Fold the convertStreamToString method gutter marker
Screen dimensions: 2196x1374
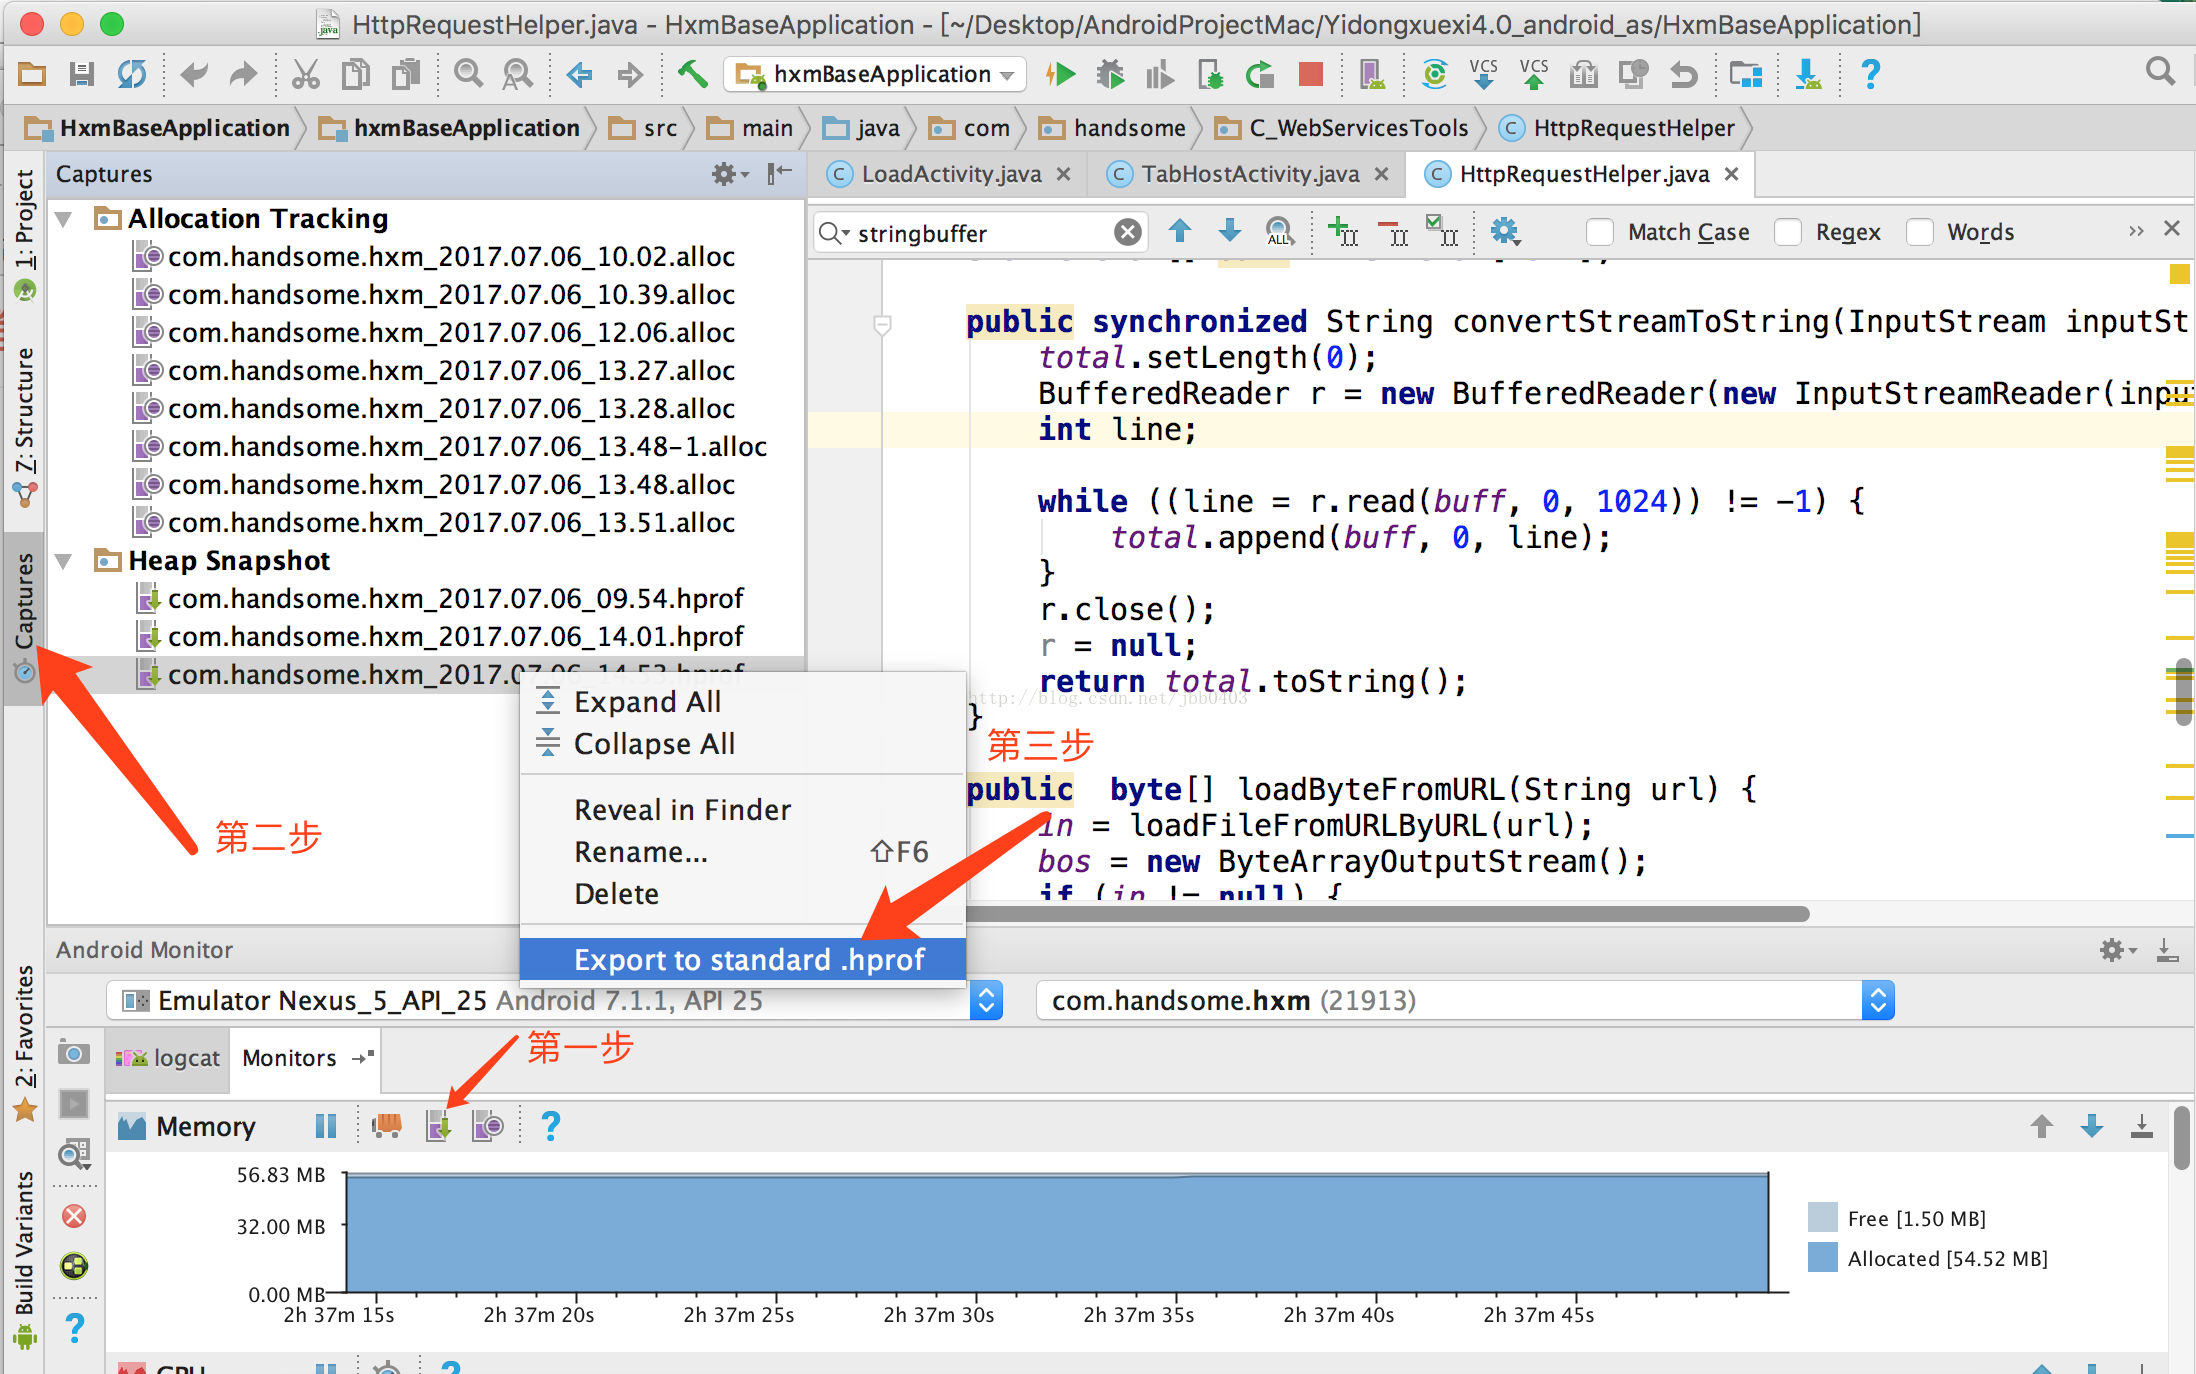coord(883,324)
